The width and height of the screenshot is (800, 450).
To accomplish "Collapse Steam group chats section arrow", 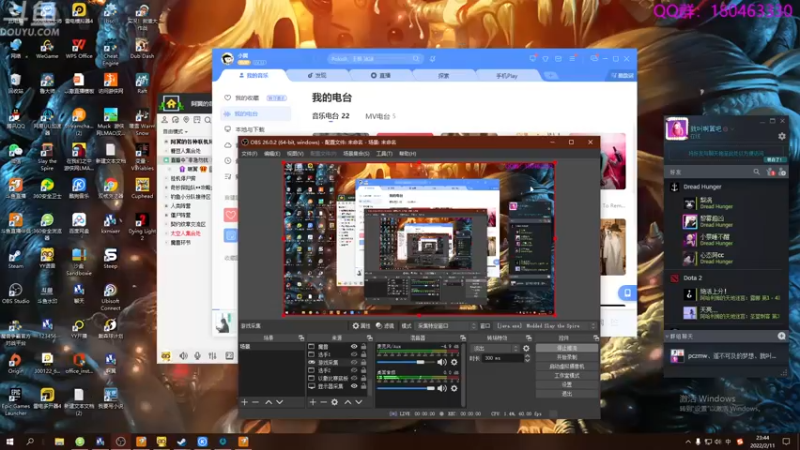I will click(667, 337).
